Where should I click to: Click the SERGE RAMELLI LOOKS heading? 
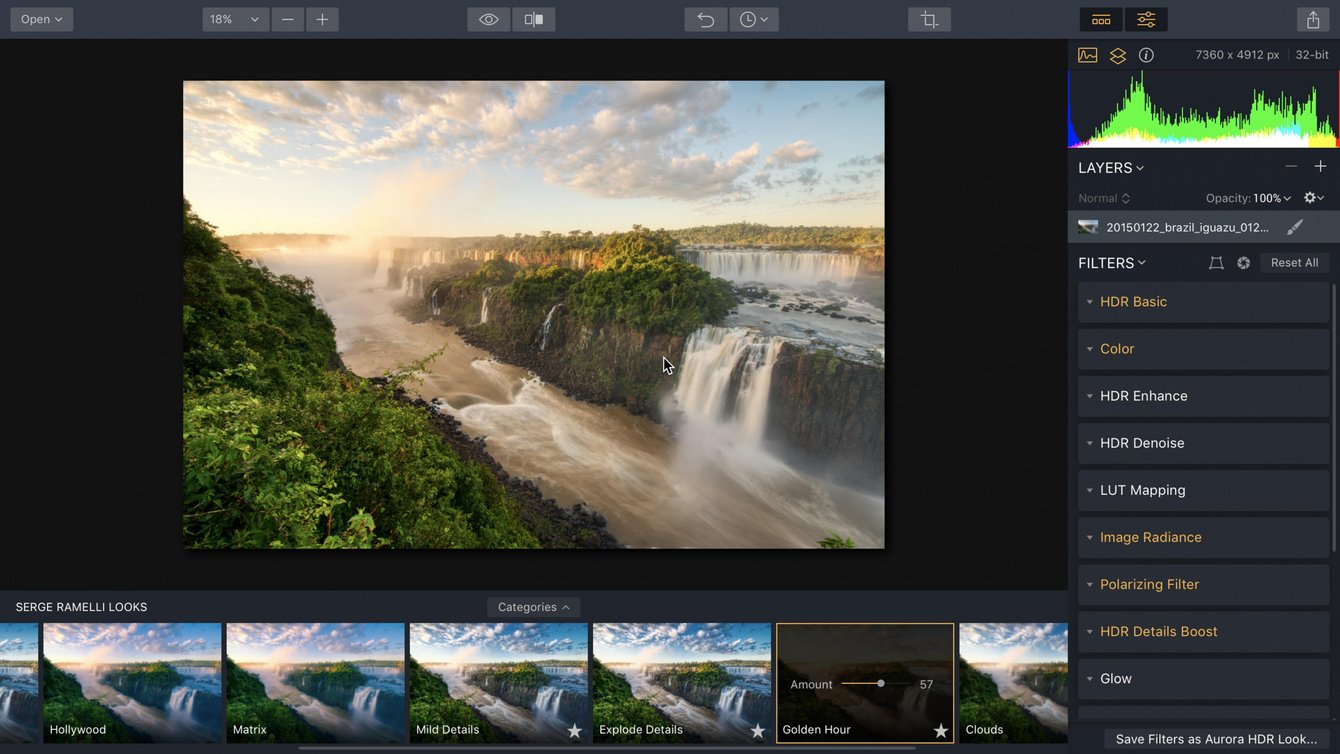pos(81,607)
